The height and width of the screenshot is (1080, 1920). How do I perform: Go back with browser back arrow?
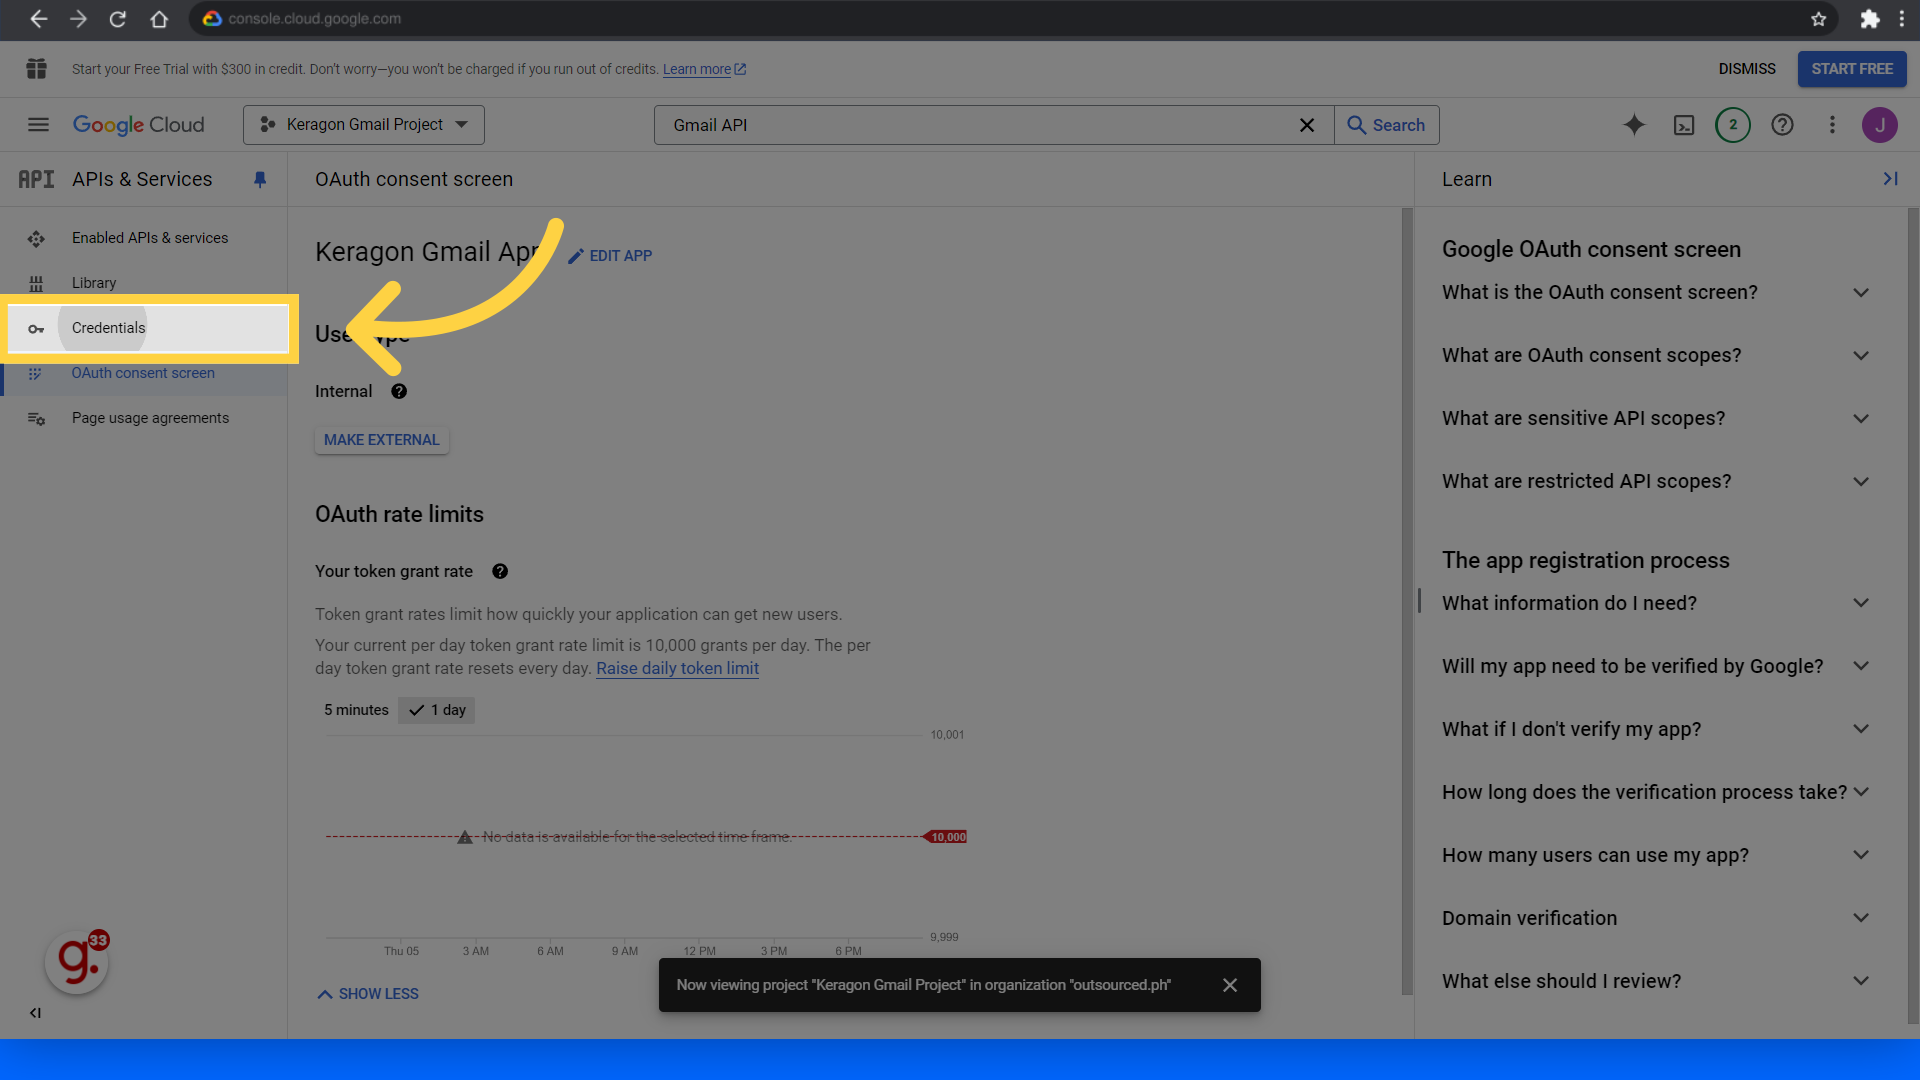38,19
